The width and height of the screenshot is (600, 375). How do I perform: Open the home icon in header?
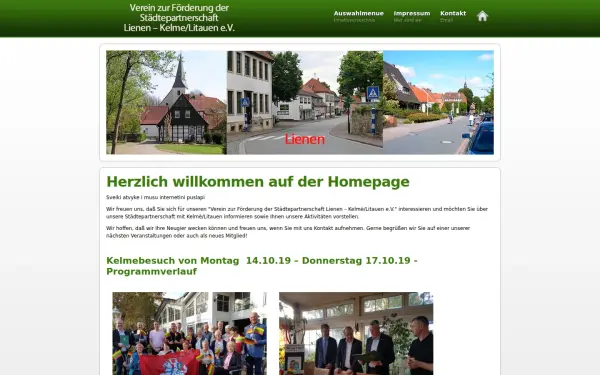(x=482, y=16)
